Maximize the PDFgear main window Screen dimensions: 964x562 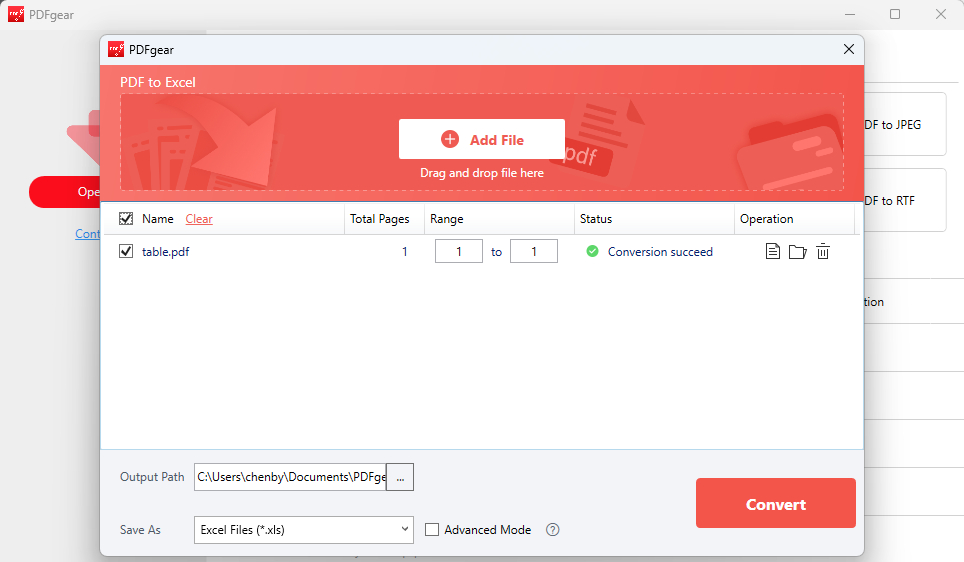click(895, 14)
